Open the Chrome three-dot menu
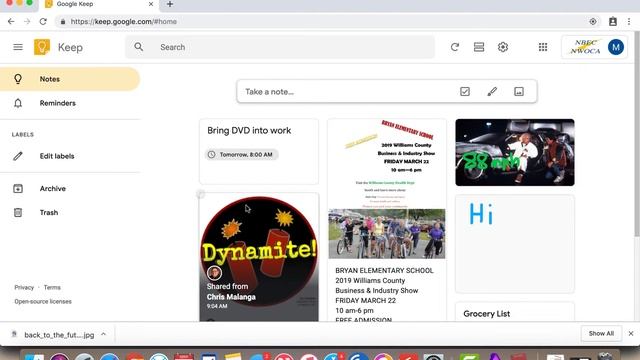Screen dimensions: 640x360 click(x=629, y=21)
